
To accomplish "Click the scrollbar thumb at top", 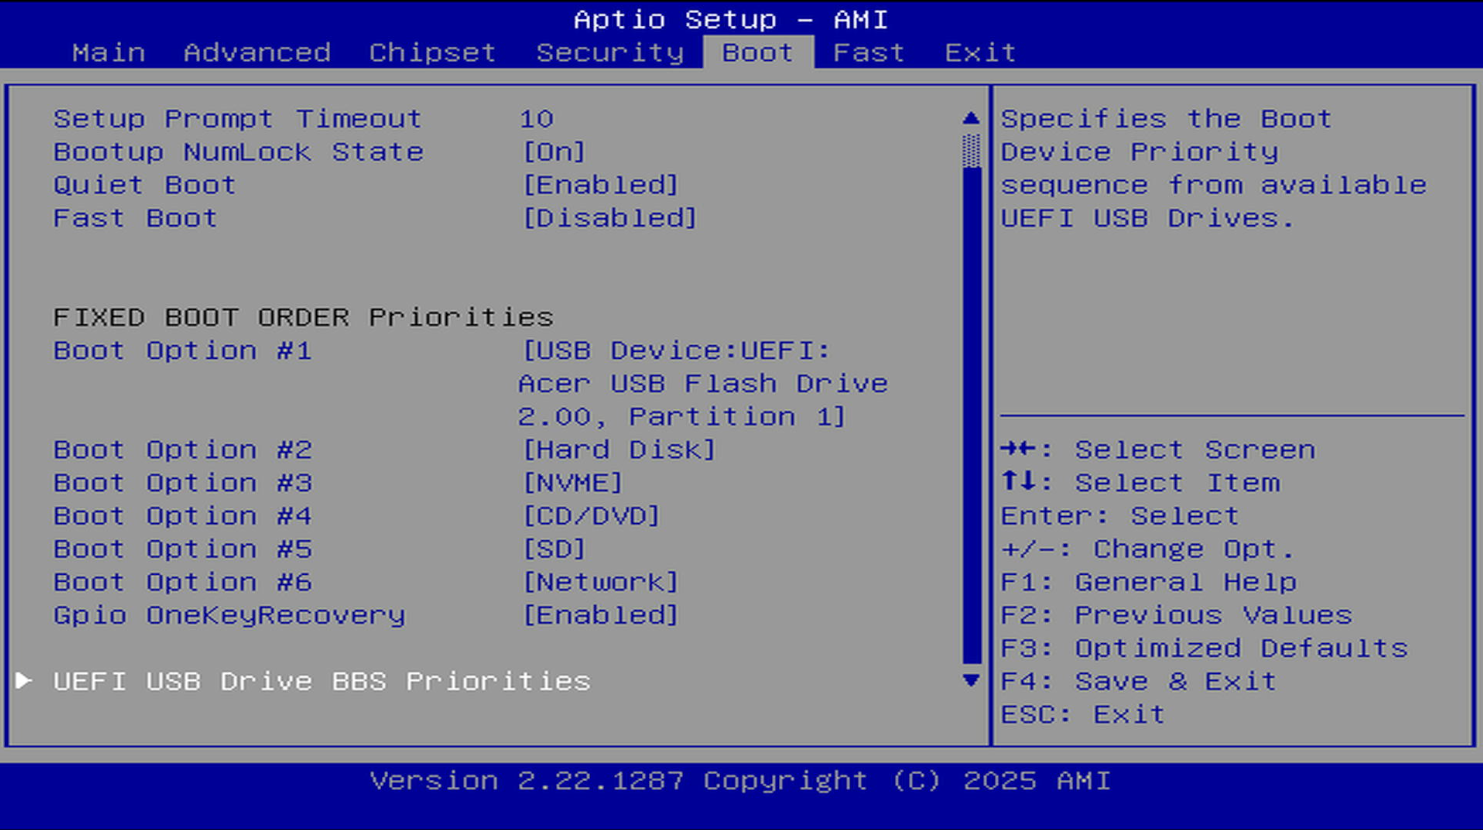I will [x=971, y=151].
